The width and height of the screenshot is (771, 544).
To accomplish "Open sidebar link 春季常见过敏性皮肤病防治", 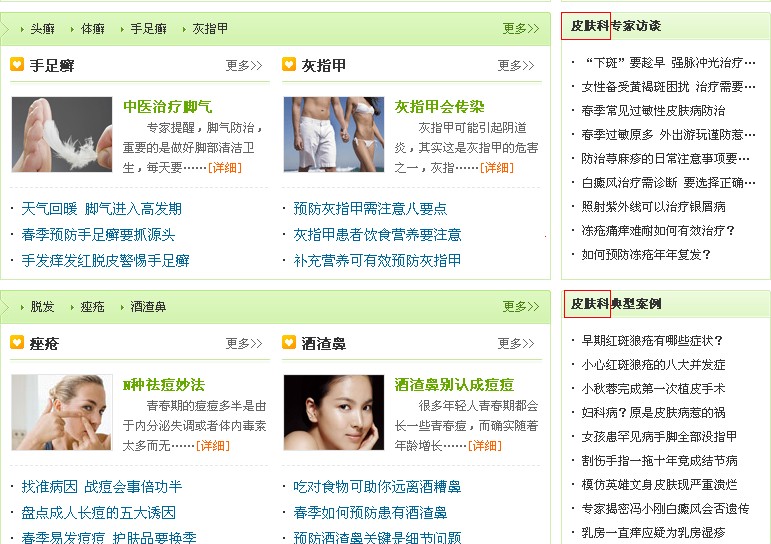I will pyautogui.click(x=653, y=111).
